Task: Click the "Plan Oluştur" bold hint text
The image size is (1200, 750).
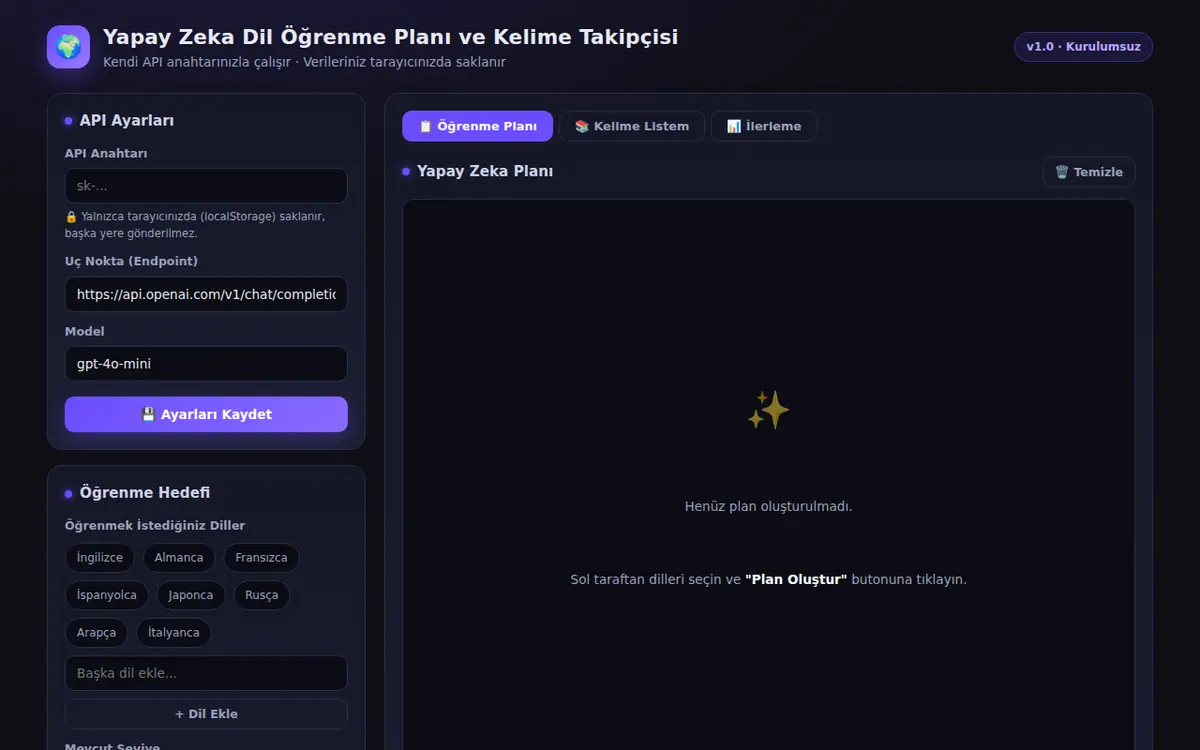Action: [796, 579]
